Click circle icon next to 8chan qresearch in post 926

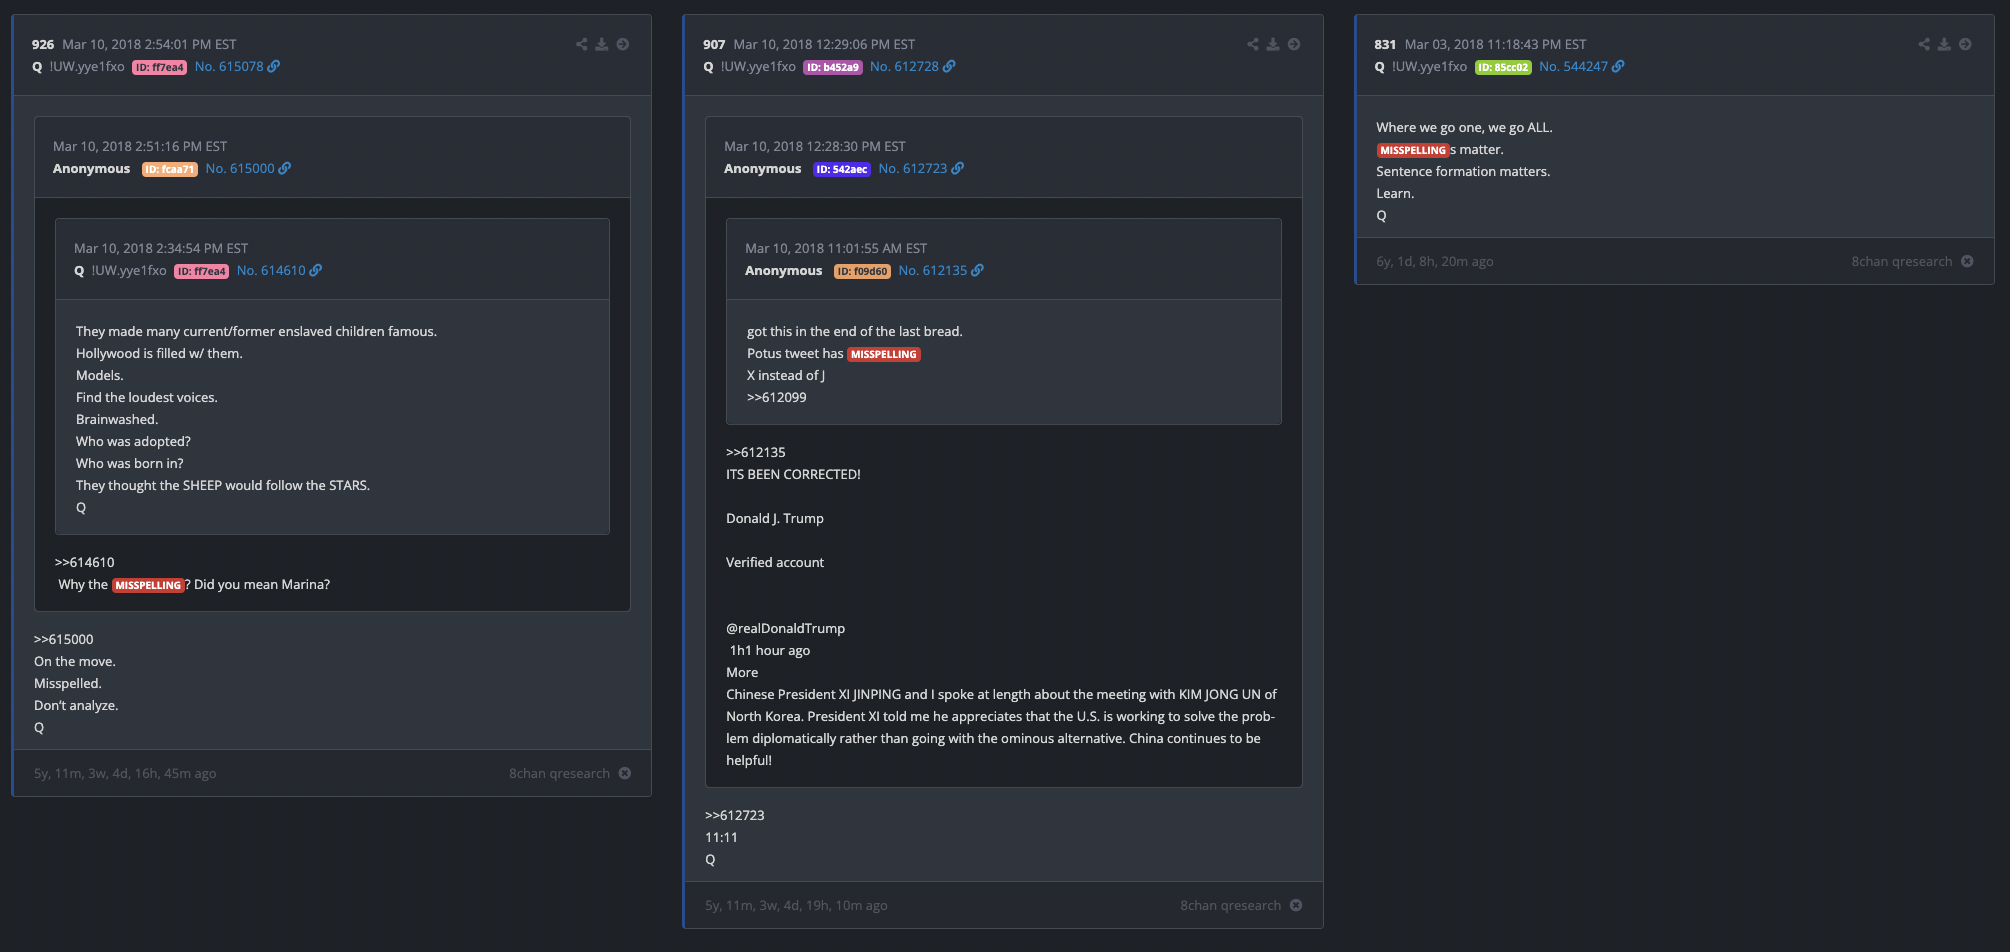click(625, 773)
